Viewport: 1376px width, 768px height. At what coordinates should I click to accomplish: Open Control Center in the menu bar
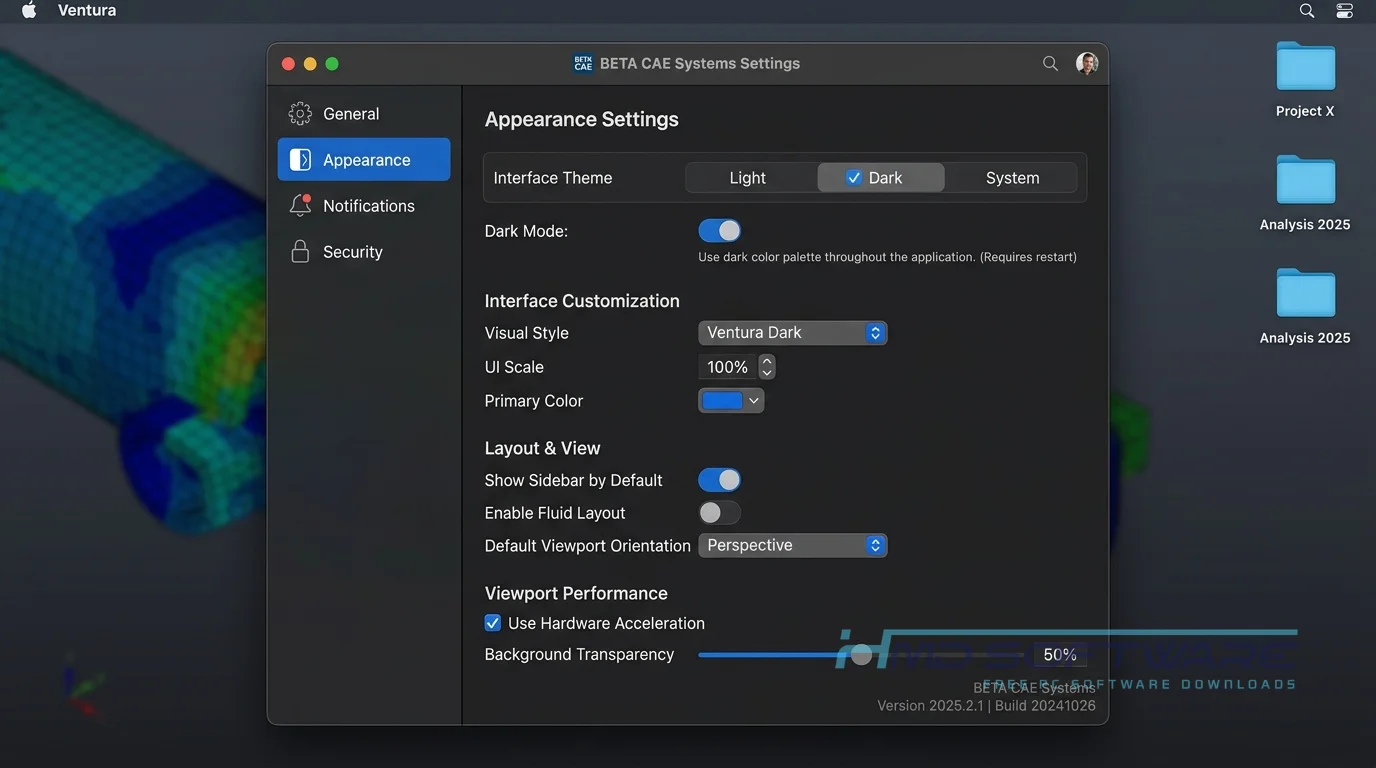(x=1345, y=10)
